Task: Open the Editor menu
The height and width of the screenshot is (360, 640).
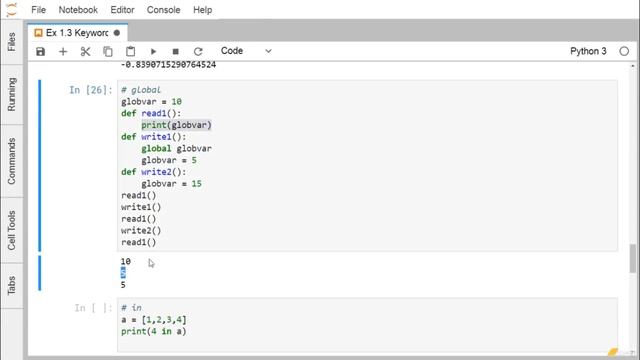Action: pyautogui.click(x=122, y=10)
